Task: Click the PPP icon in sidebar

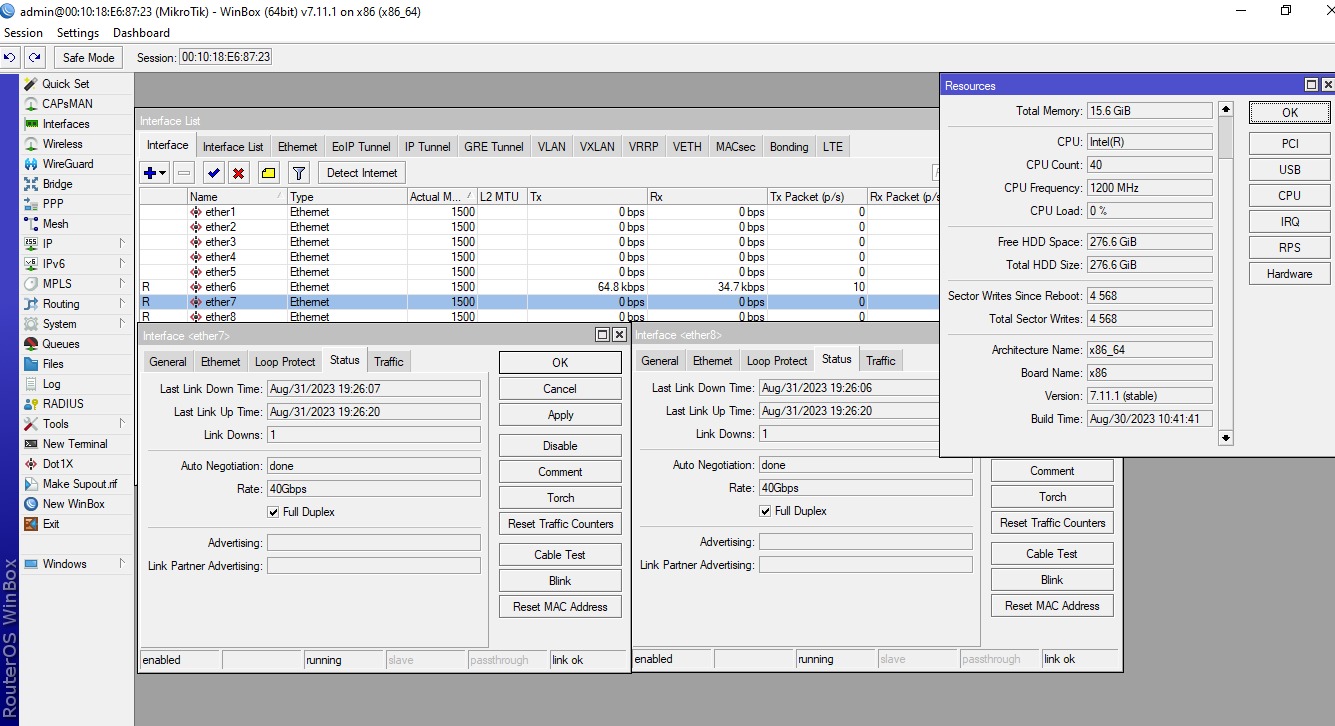Action: (x=31, y=204)
